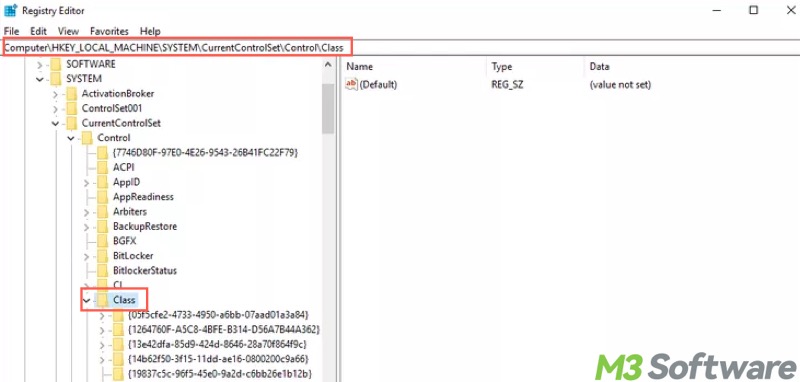Click the BackupRestore folder icon
This screenshot has width=800, height=382.
click(x=103, y=227)
